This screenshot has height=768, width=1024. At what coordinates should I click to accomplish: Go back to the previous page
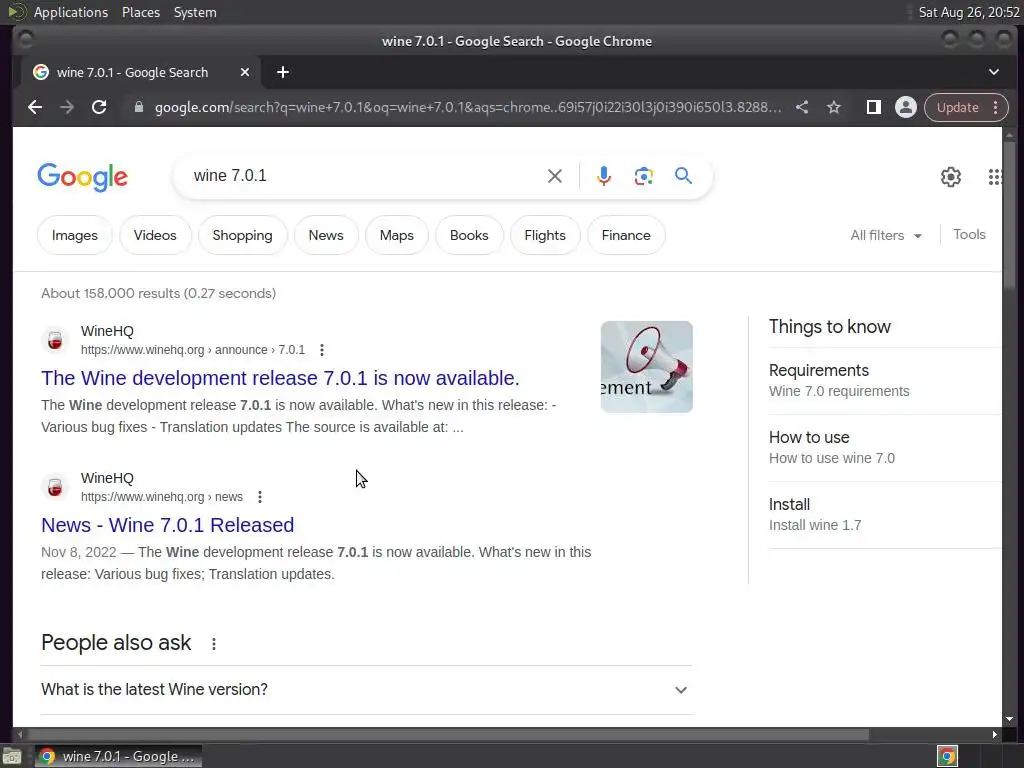35,107
